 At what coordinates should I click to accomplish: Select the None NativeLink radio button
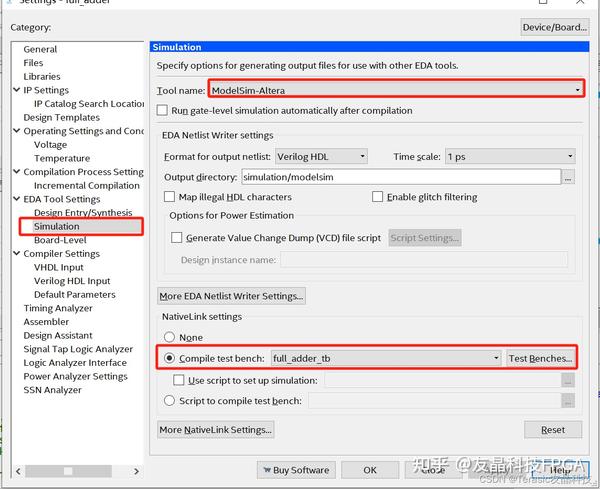[x=169, y=337]
